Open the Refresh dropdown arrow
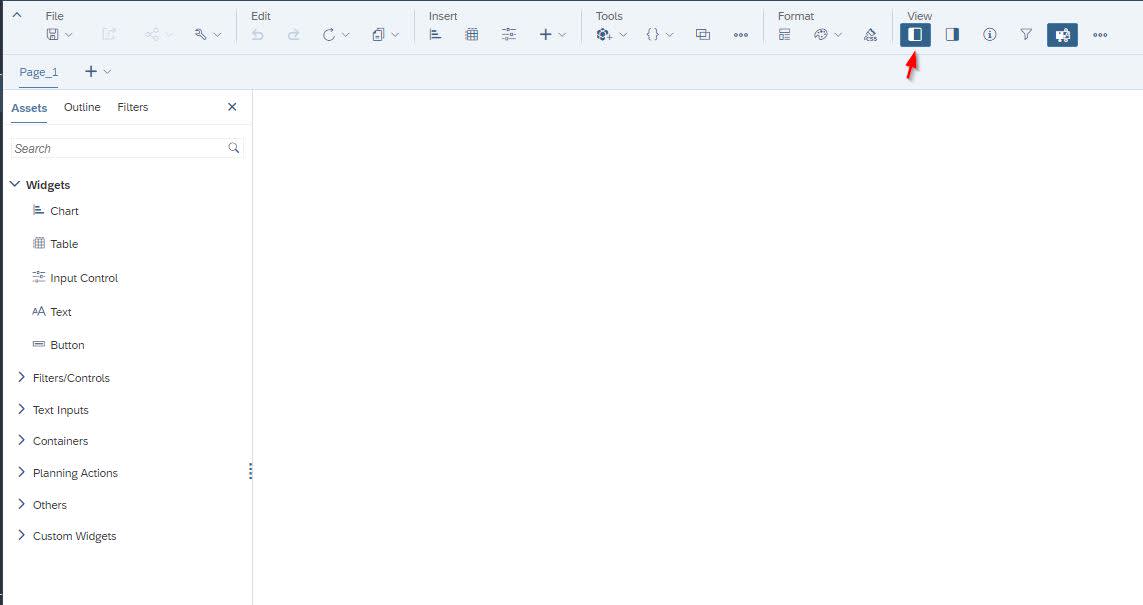Screen dimensions: 1143x605 click(346, 35)
